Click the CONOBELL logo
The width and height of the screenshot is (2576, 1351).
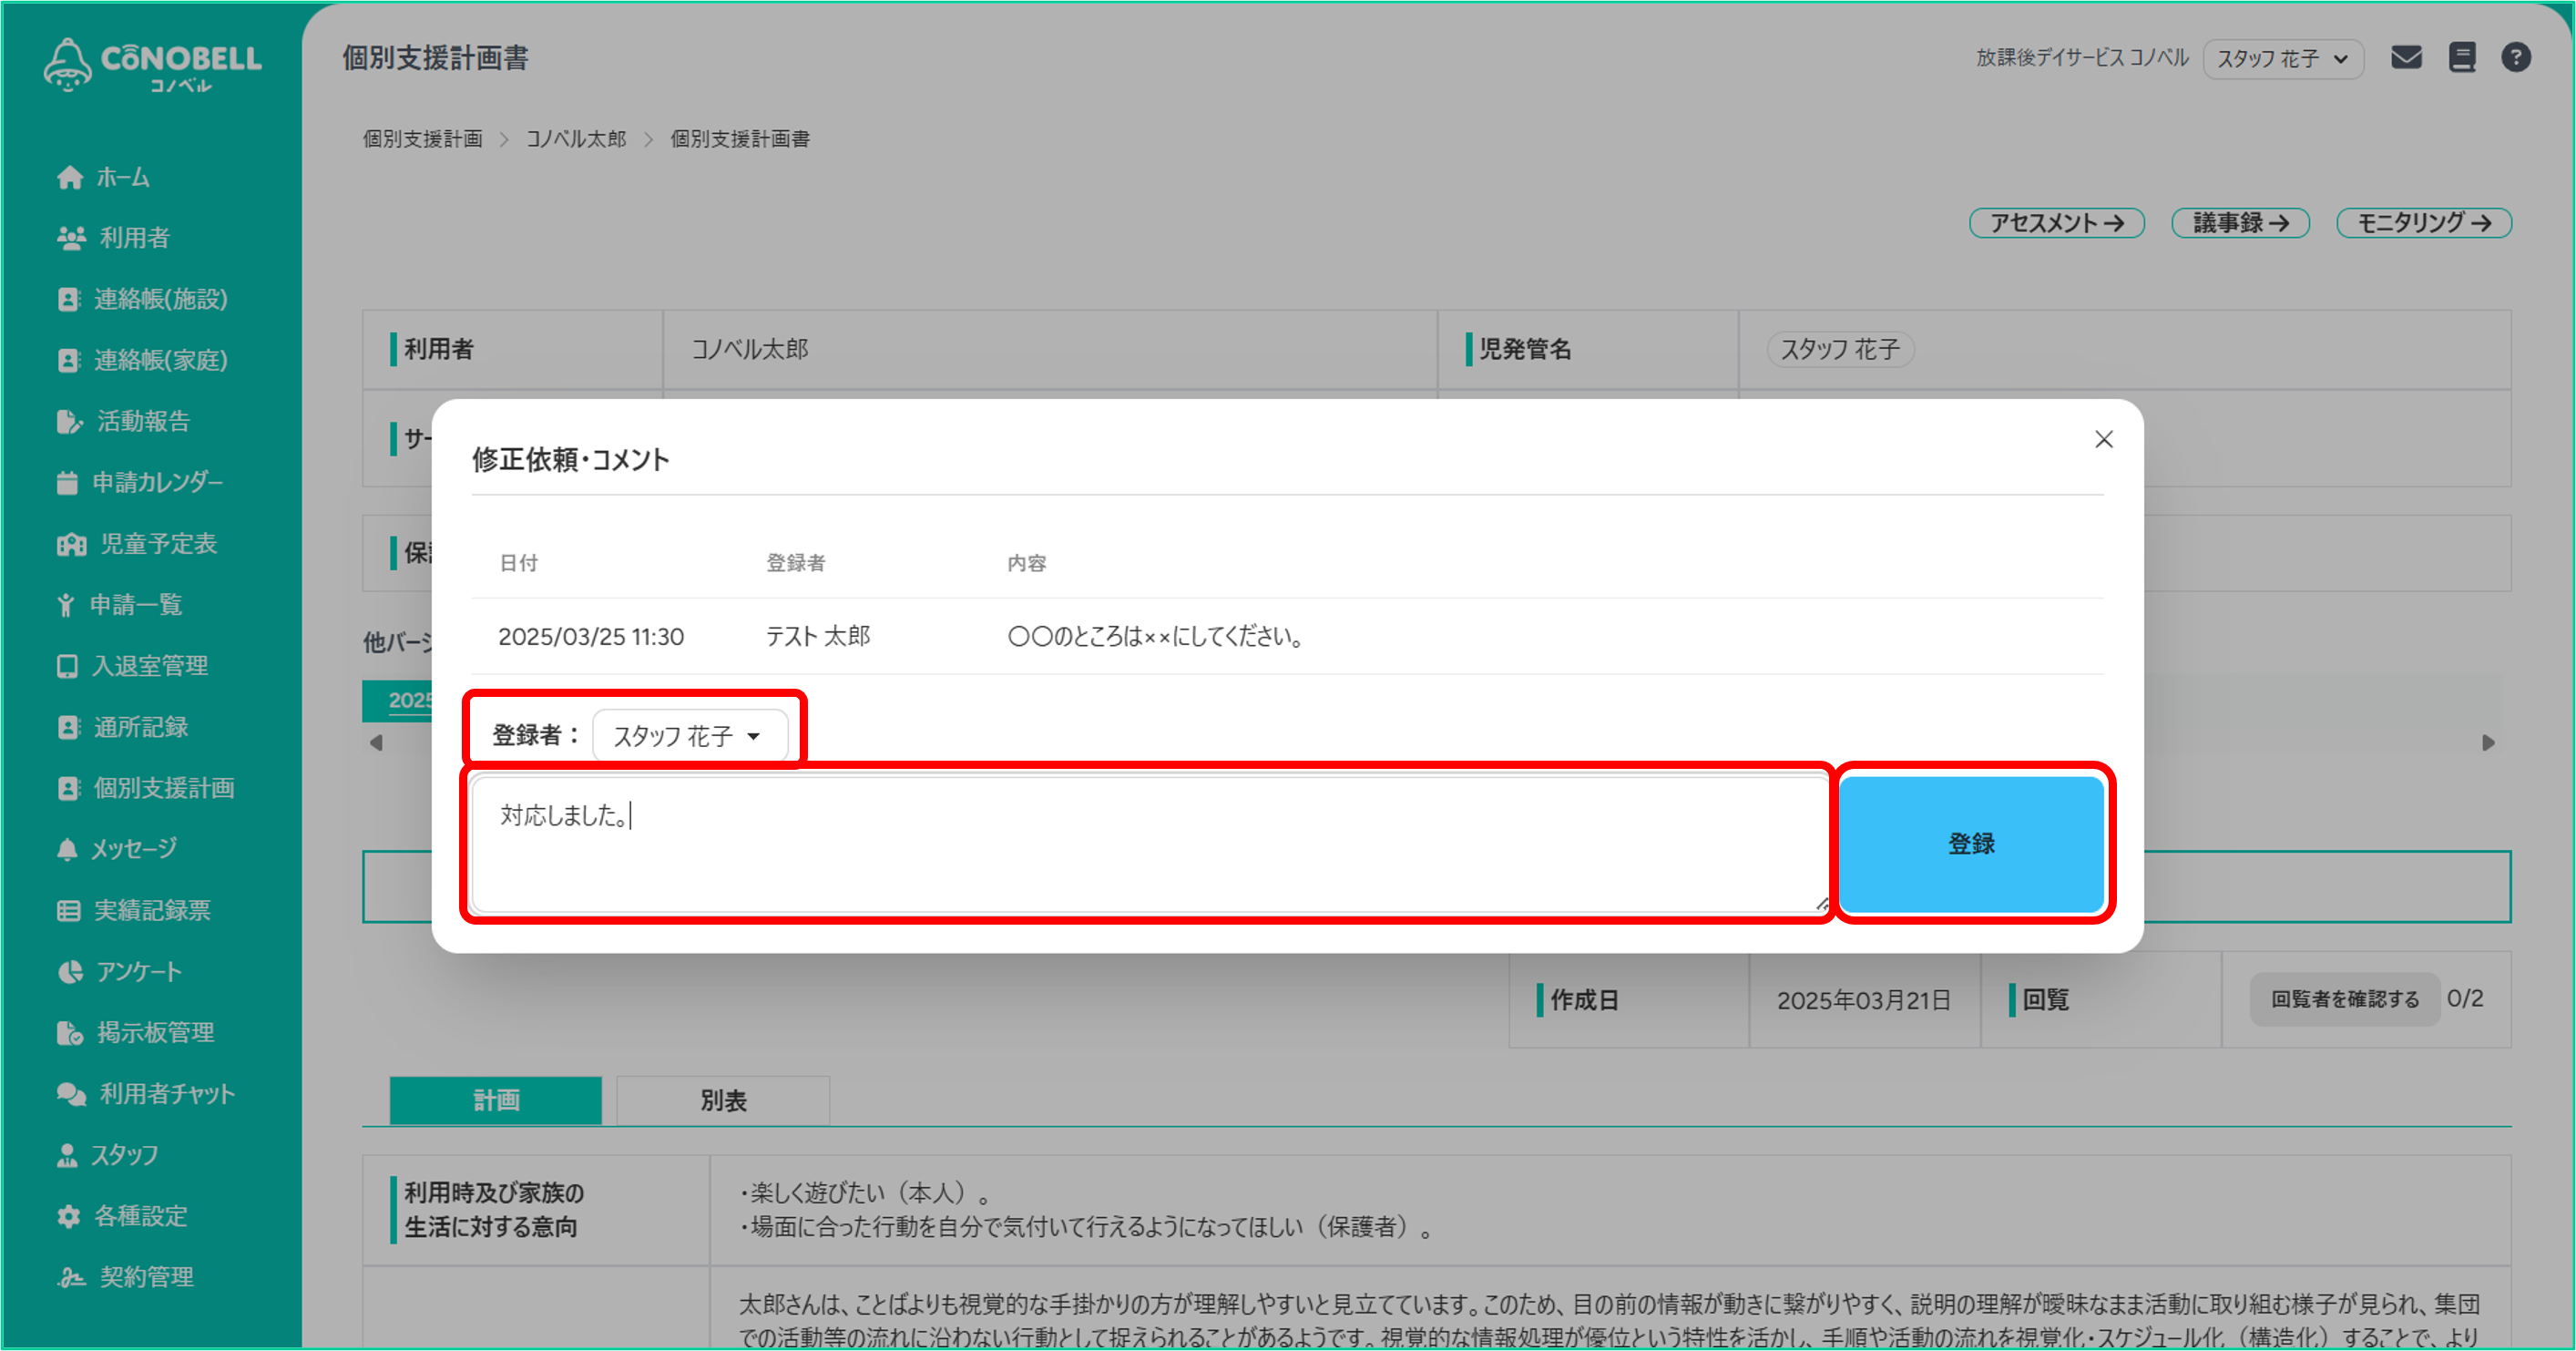[x=152, y=66]
